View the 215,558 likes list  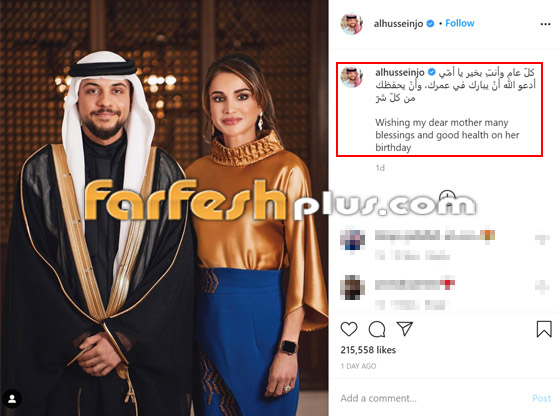(x=368, y=350)
